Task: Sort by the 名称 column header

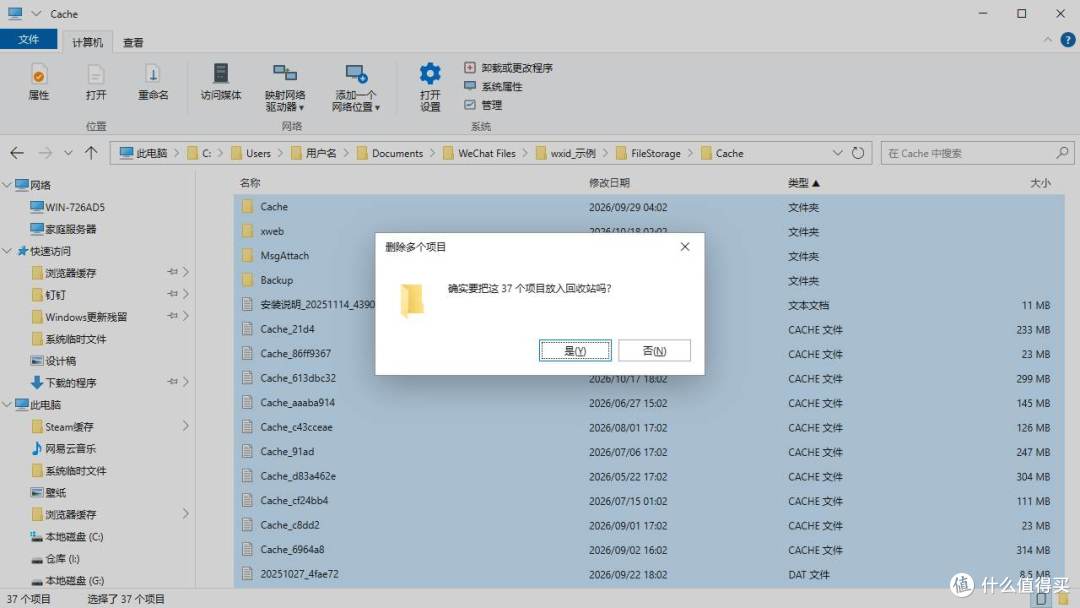Action: [x=250, y=182]
